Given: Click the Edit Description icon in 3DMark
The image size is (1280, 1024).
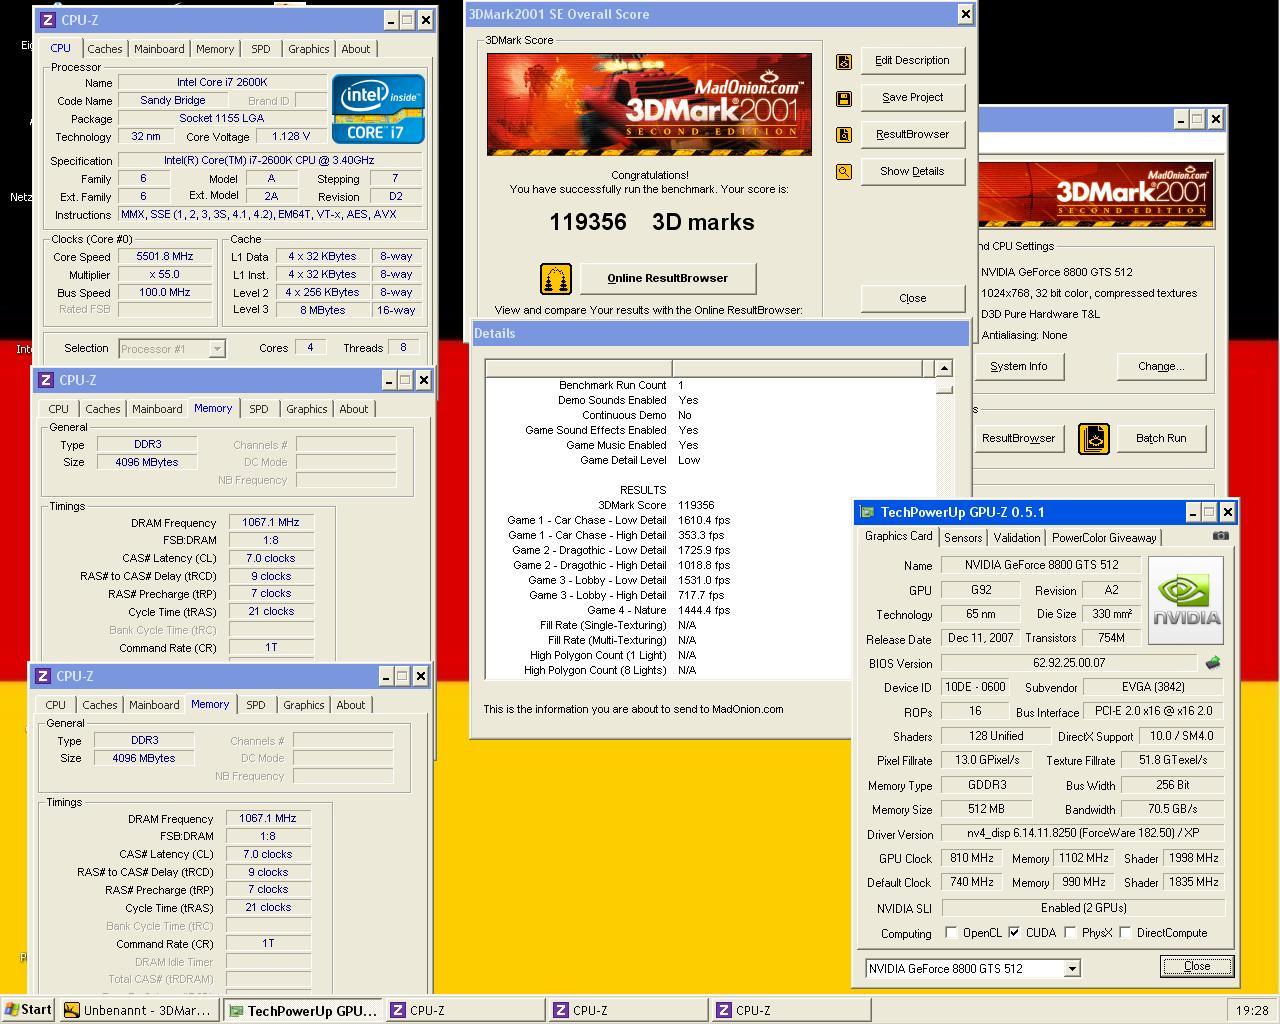Looking at the screenshot, I should pos(844,61).
